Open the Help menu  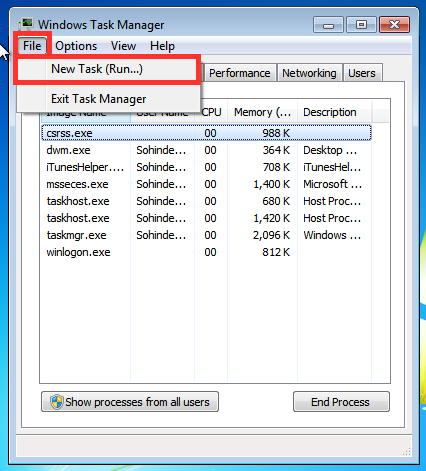(x=162, y=46)
